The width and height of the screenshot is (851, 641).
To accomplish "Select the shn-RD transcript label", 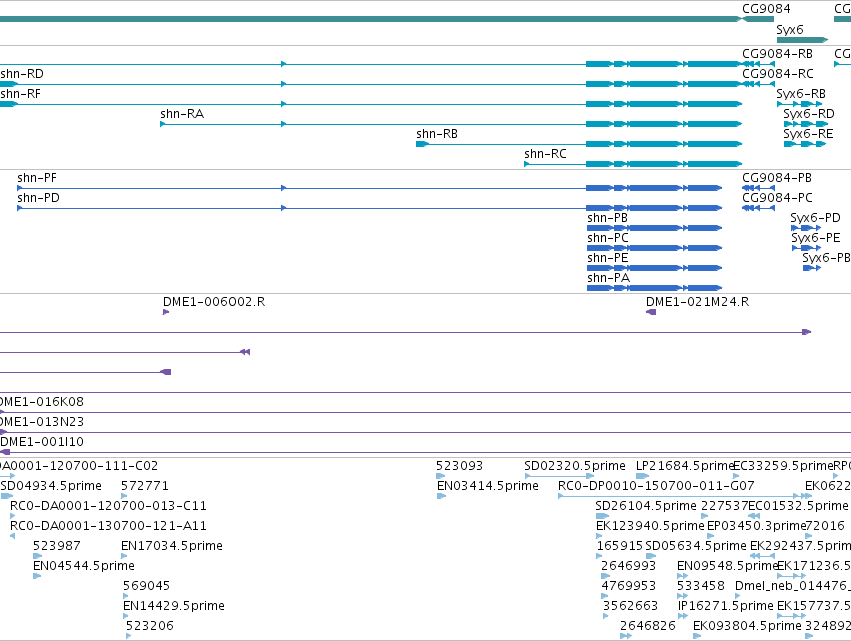I will point(22,74).
